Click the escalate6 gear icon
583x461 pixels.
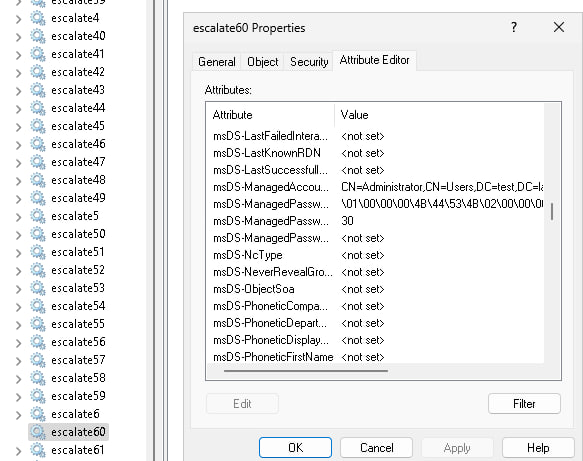(38, 414)
